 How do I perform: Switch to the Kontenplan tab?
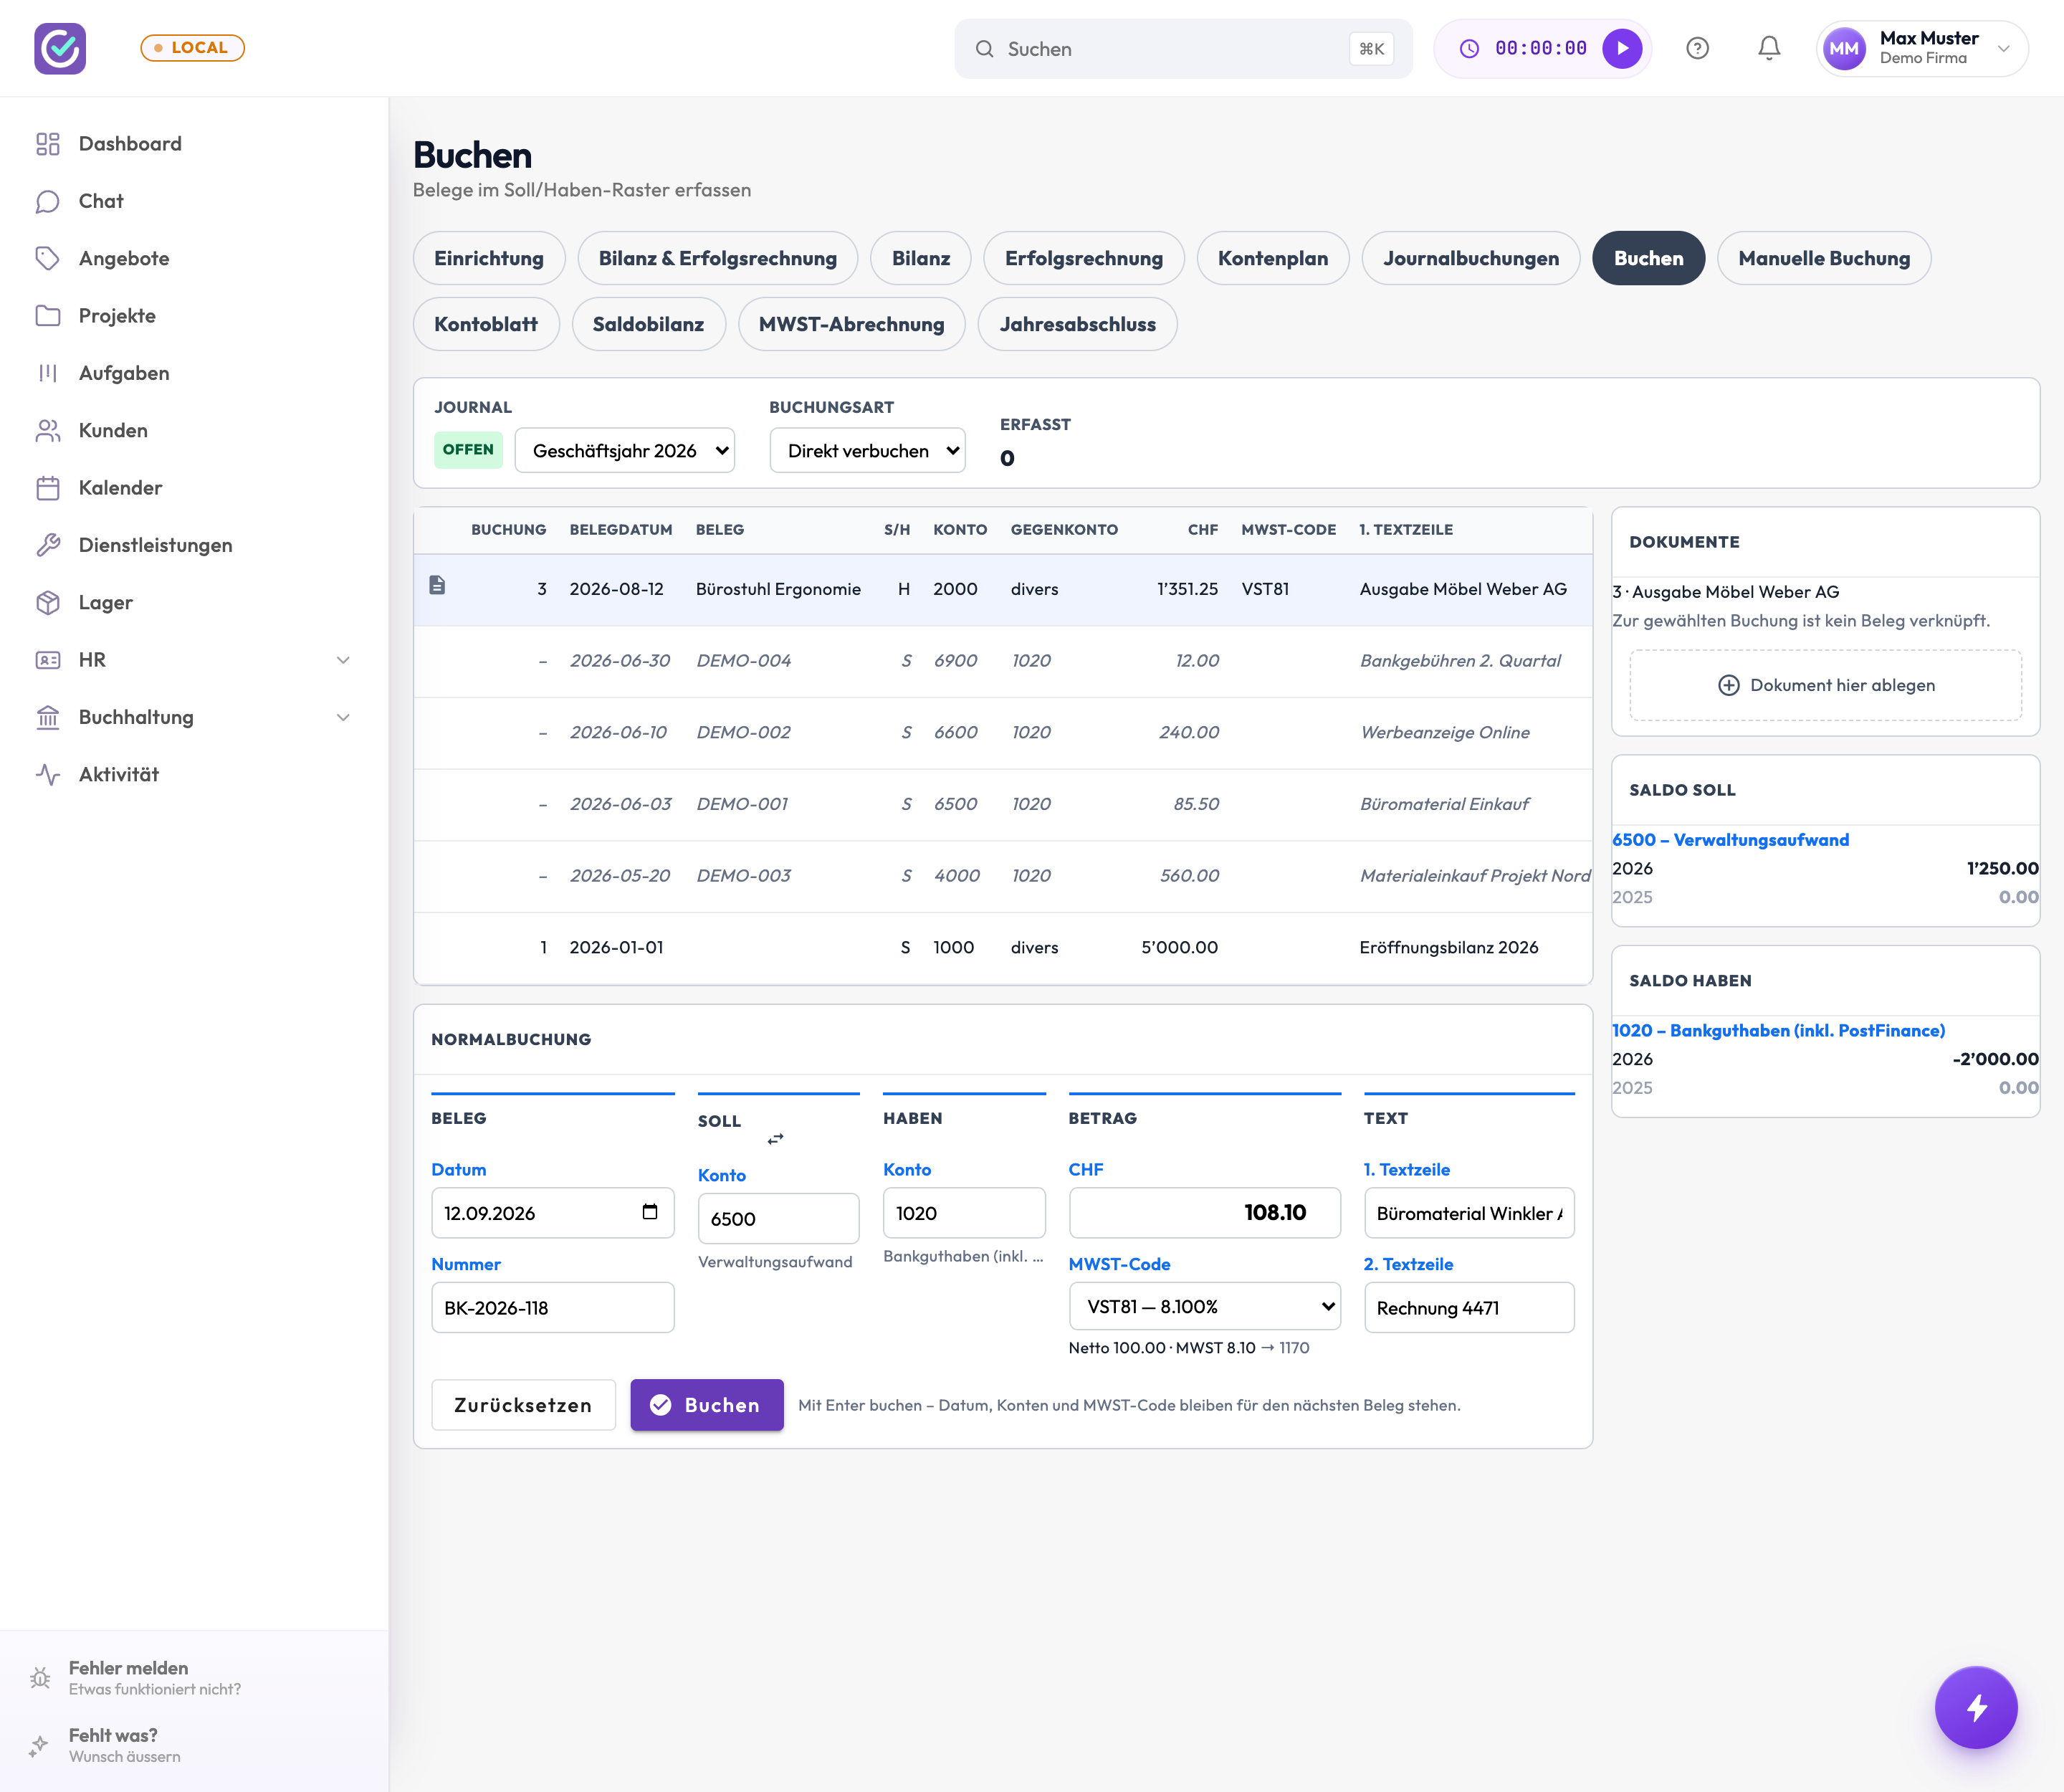1272,258
